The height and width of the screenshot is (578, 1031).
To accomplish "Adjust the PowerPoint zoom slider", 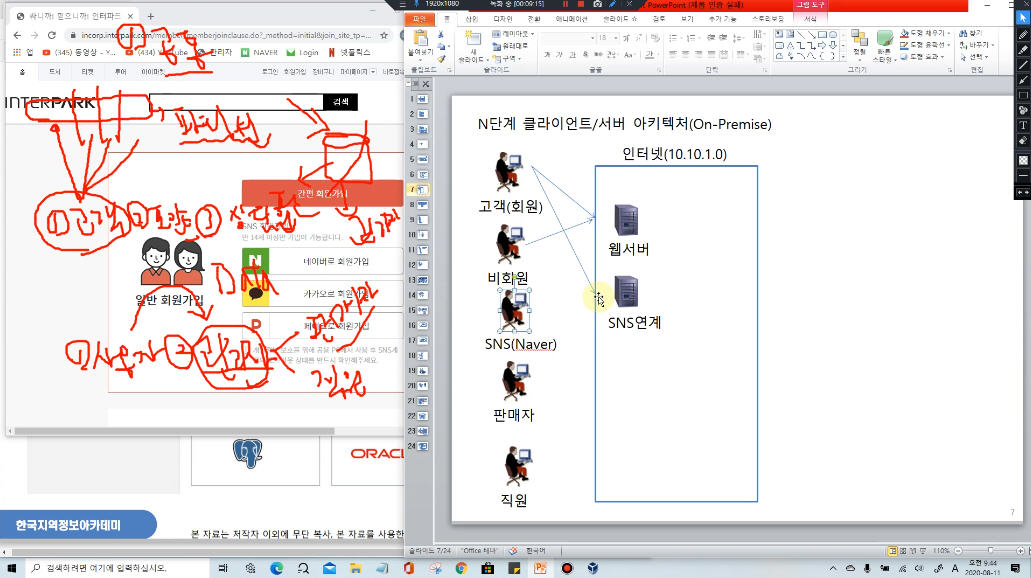I will coord(990,550).
